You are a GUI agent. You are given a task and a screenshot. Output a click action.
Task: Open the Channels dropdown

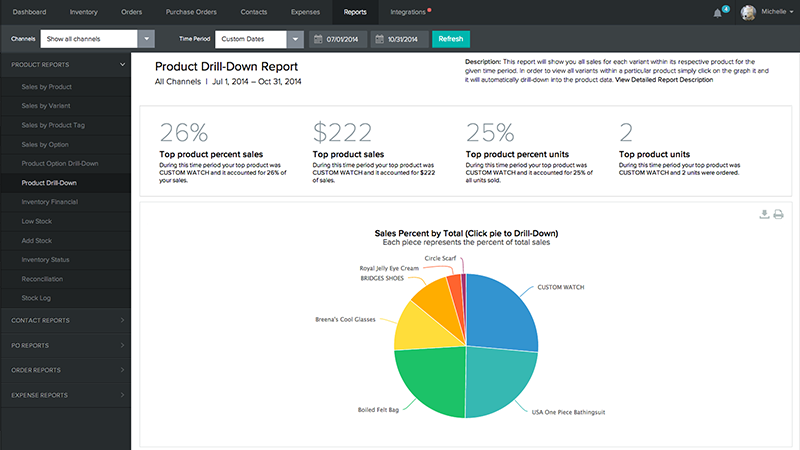(147, 39)
